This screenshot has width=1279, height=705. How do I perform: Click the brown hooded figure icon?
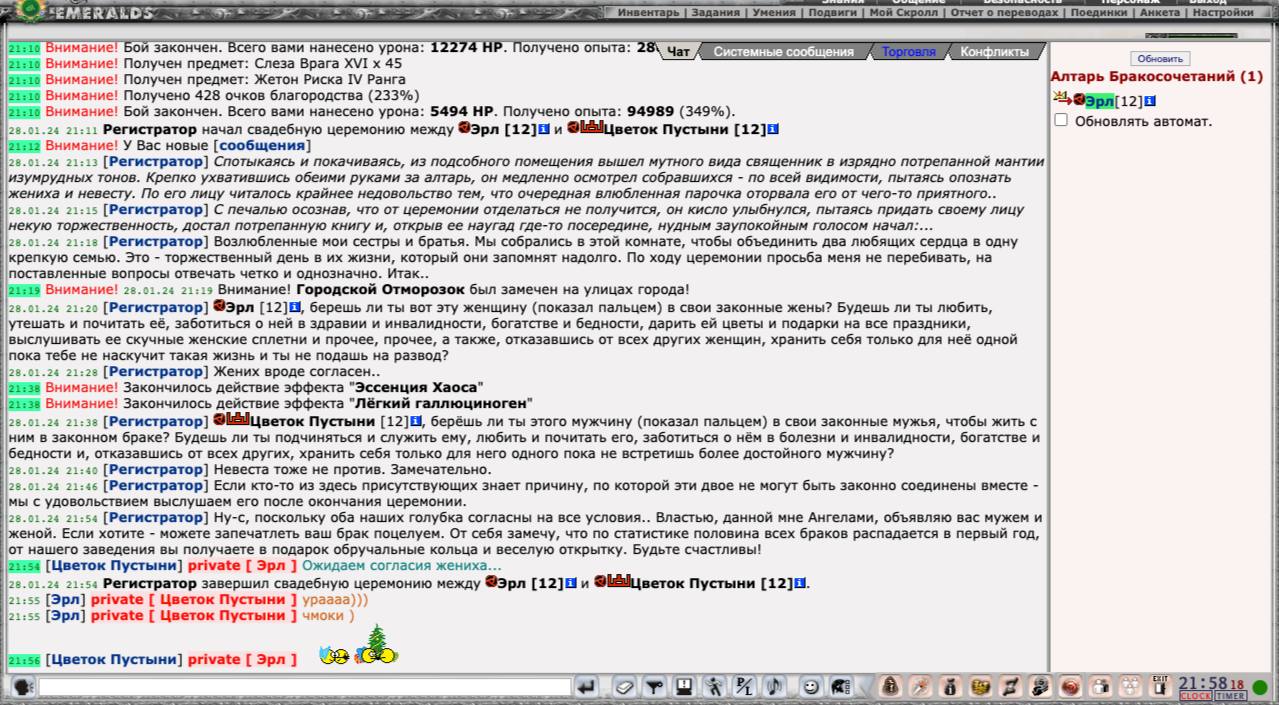pyautogui.click(x=891, y=687)
